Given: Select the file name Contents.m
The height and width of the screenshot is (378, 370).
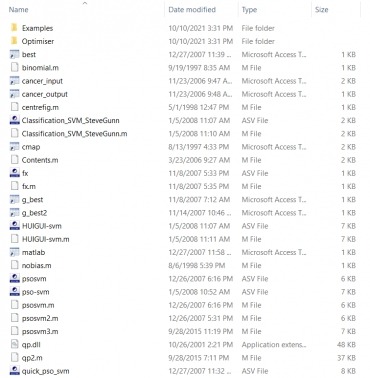Looking at the screenshot, I should point(40,160).
